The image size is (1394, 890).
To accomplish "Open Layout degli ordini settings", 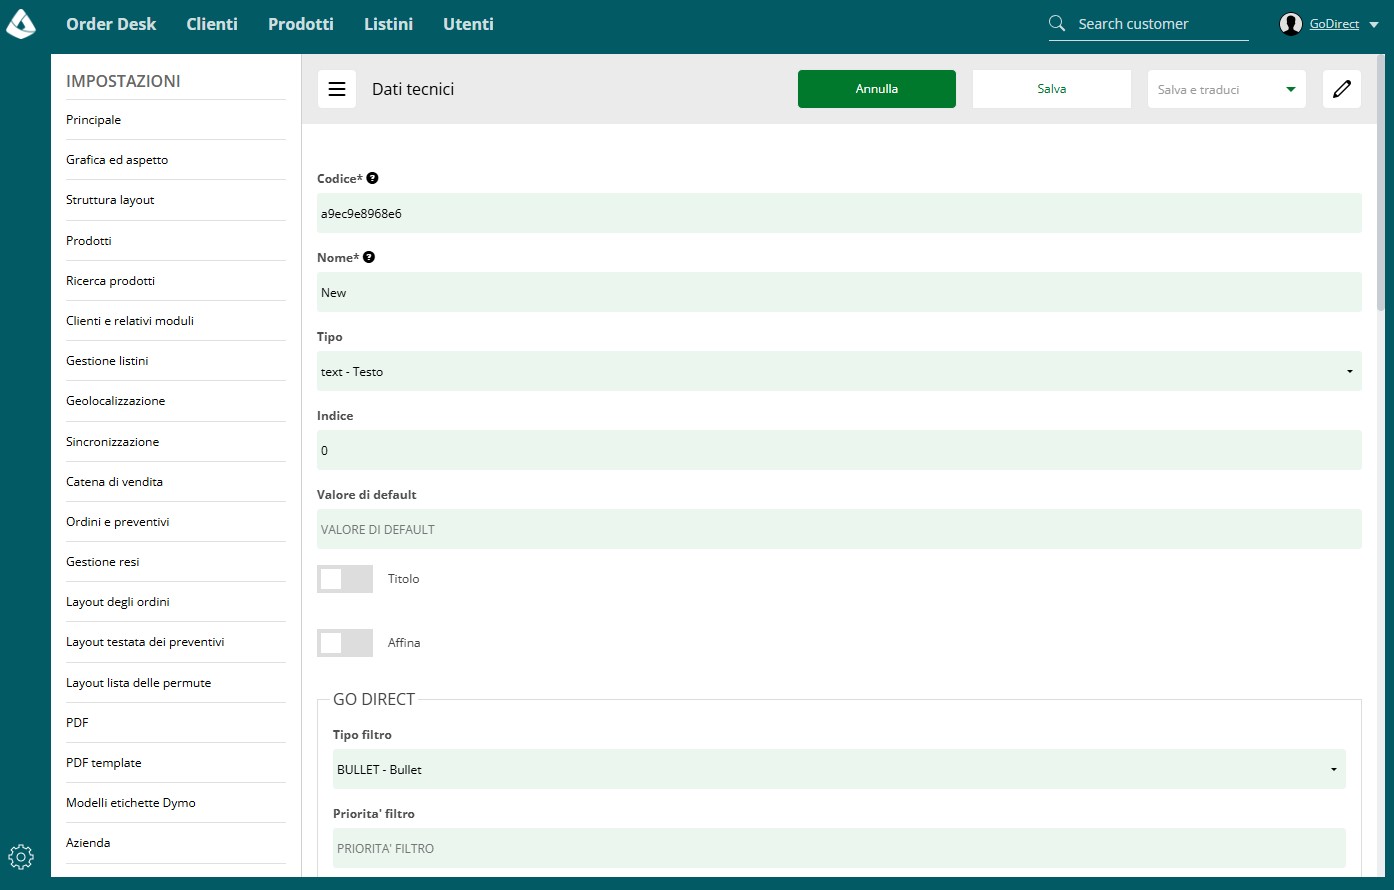I will click(176, 602).
